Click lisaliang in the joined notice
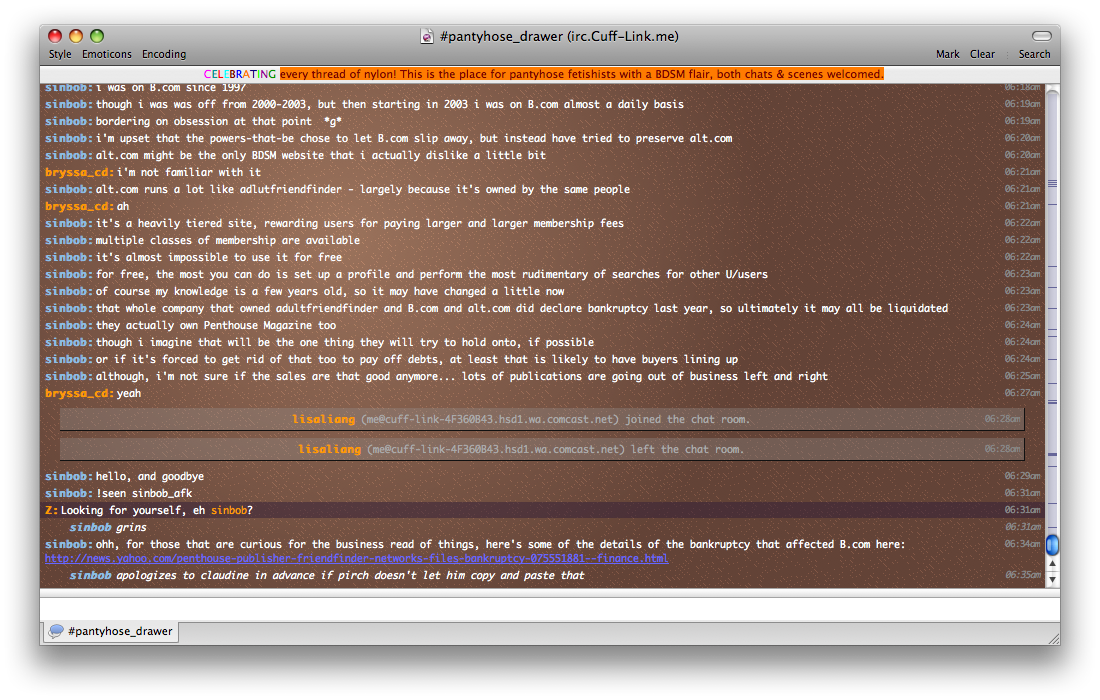Viewport: 1100px width, 700px height. tap(323, 419)
